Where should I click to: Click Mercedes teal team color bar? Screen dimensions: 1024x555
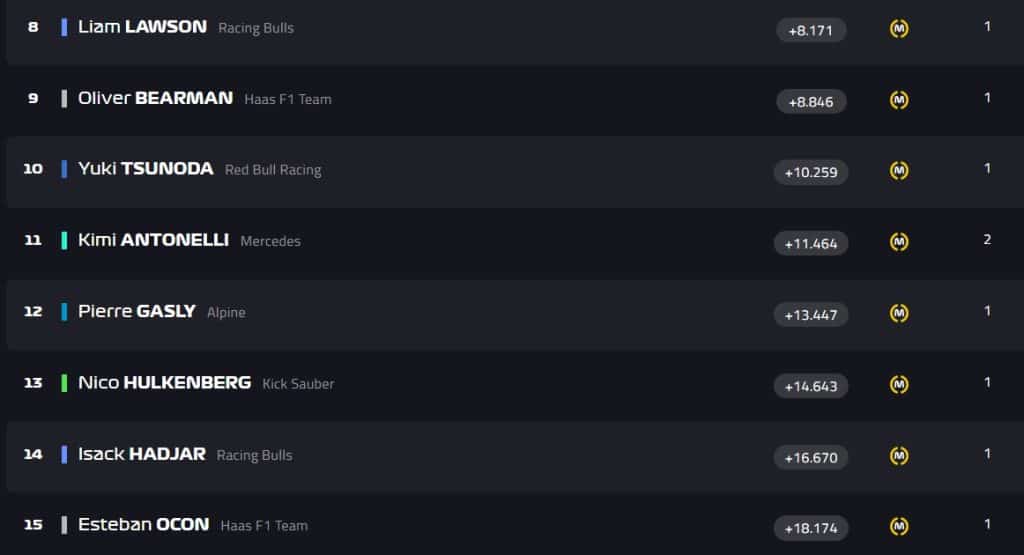[64, 240]
